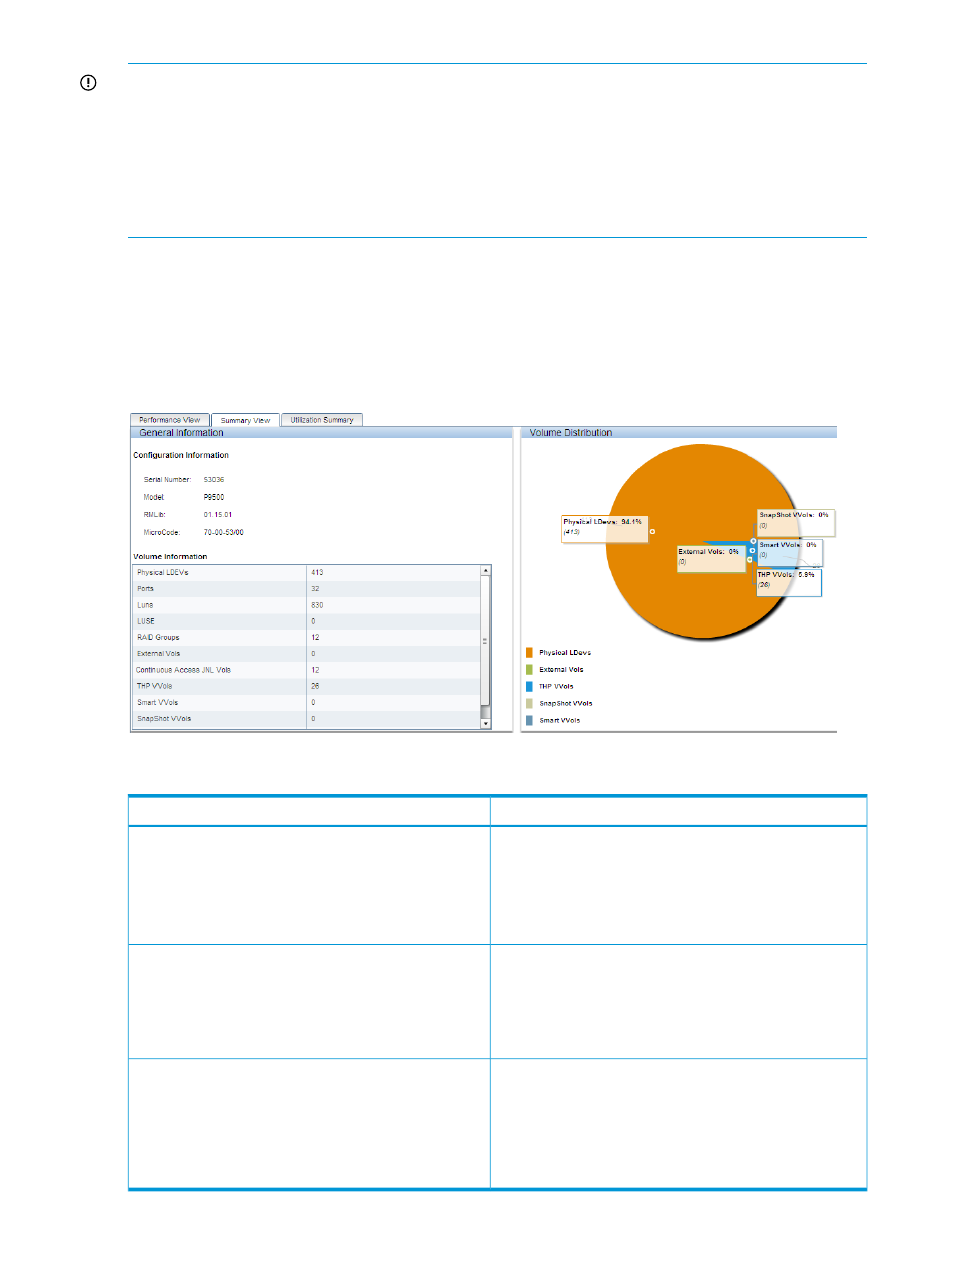
Task: Click the RMLib value 01.15.01
Action: pyautogui.click(x=218, y=515)
